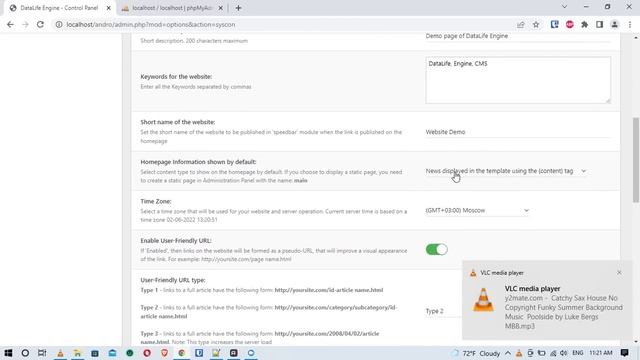Close the VLC media player notification

click(619, 272)
